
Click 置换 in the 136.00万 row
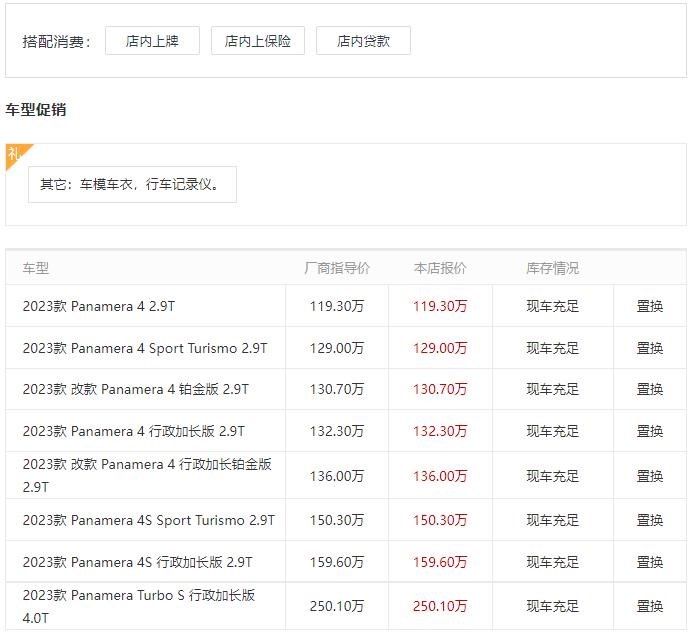[x=650, y=476]
